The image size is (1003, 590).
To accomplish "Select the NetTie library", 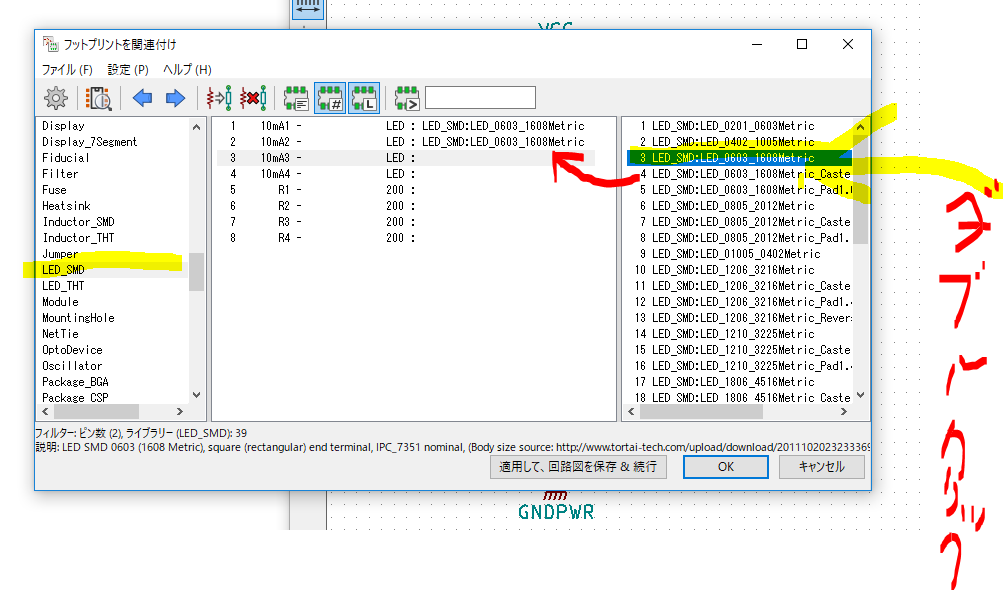I will coord(60,333).
